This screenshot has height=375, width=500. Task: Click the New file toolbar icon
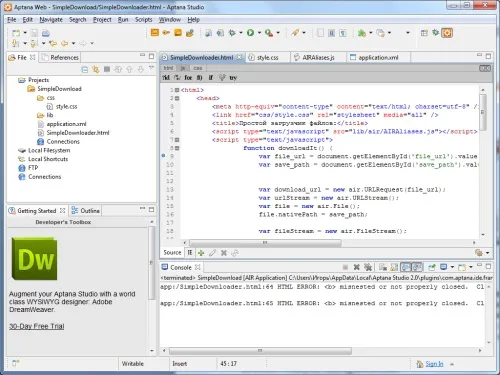pyautogui.click(x=16, y=33)
